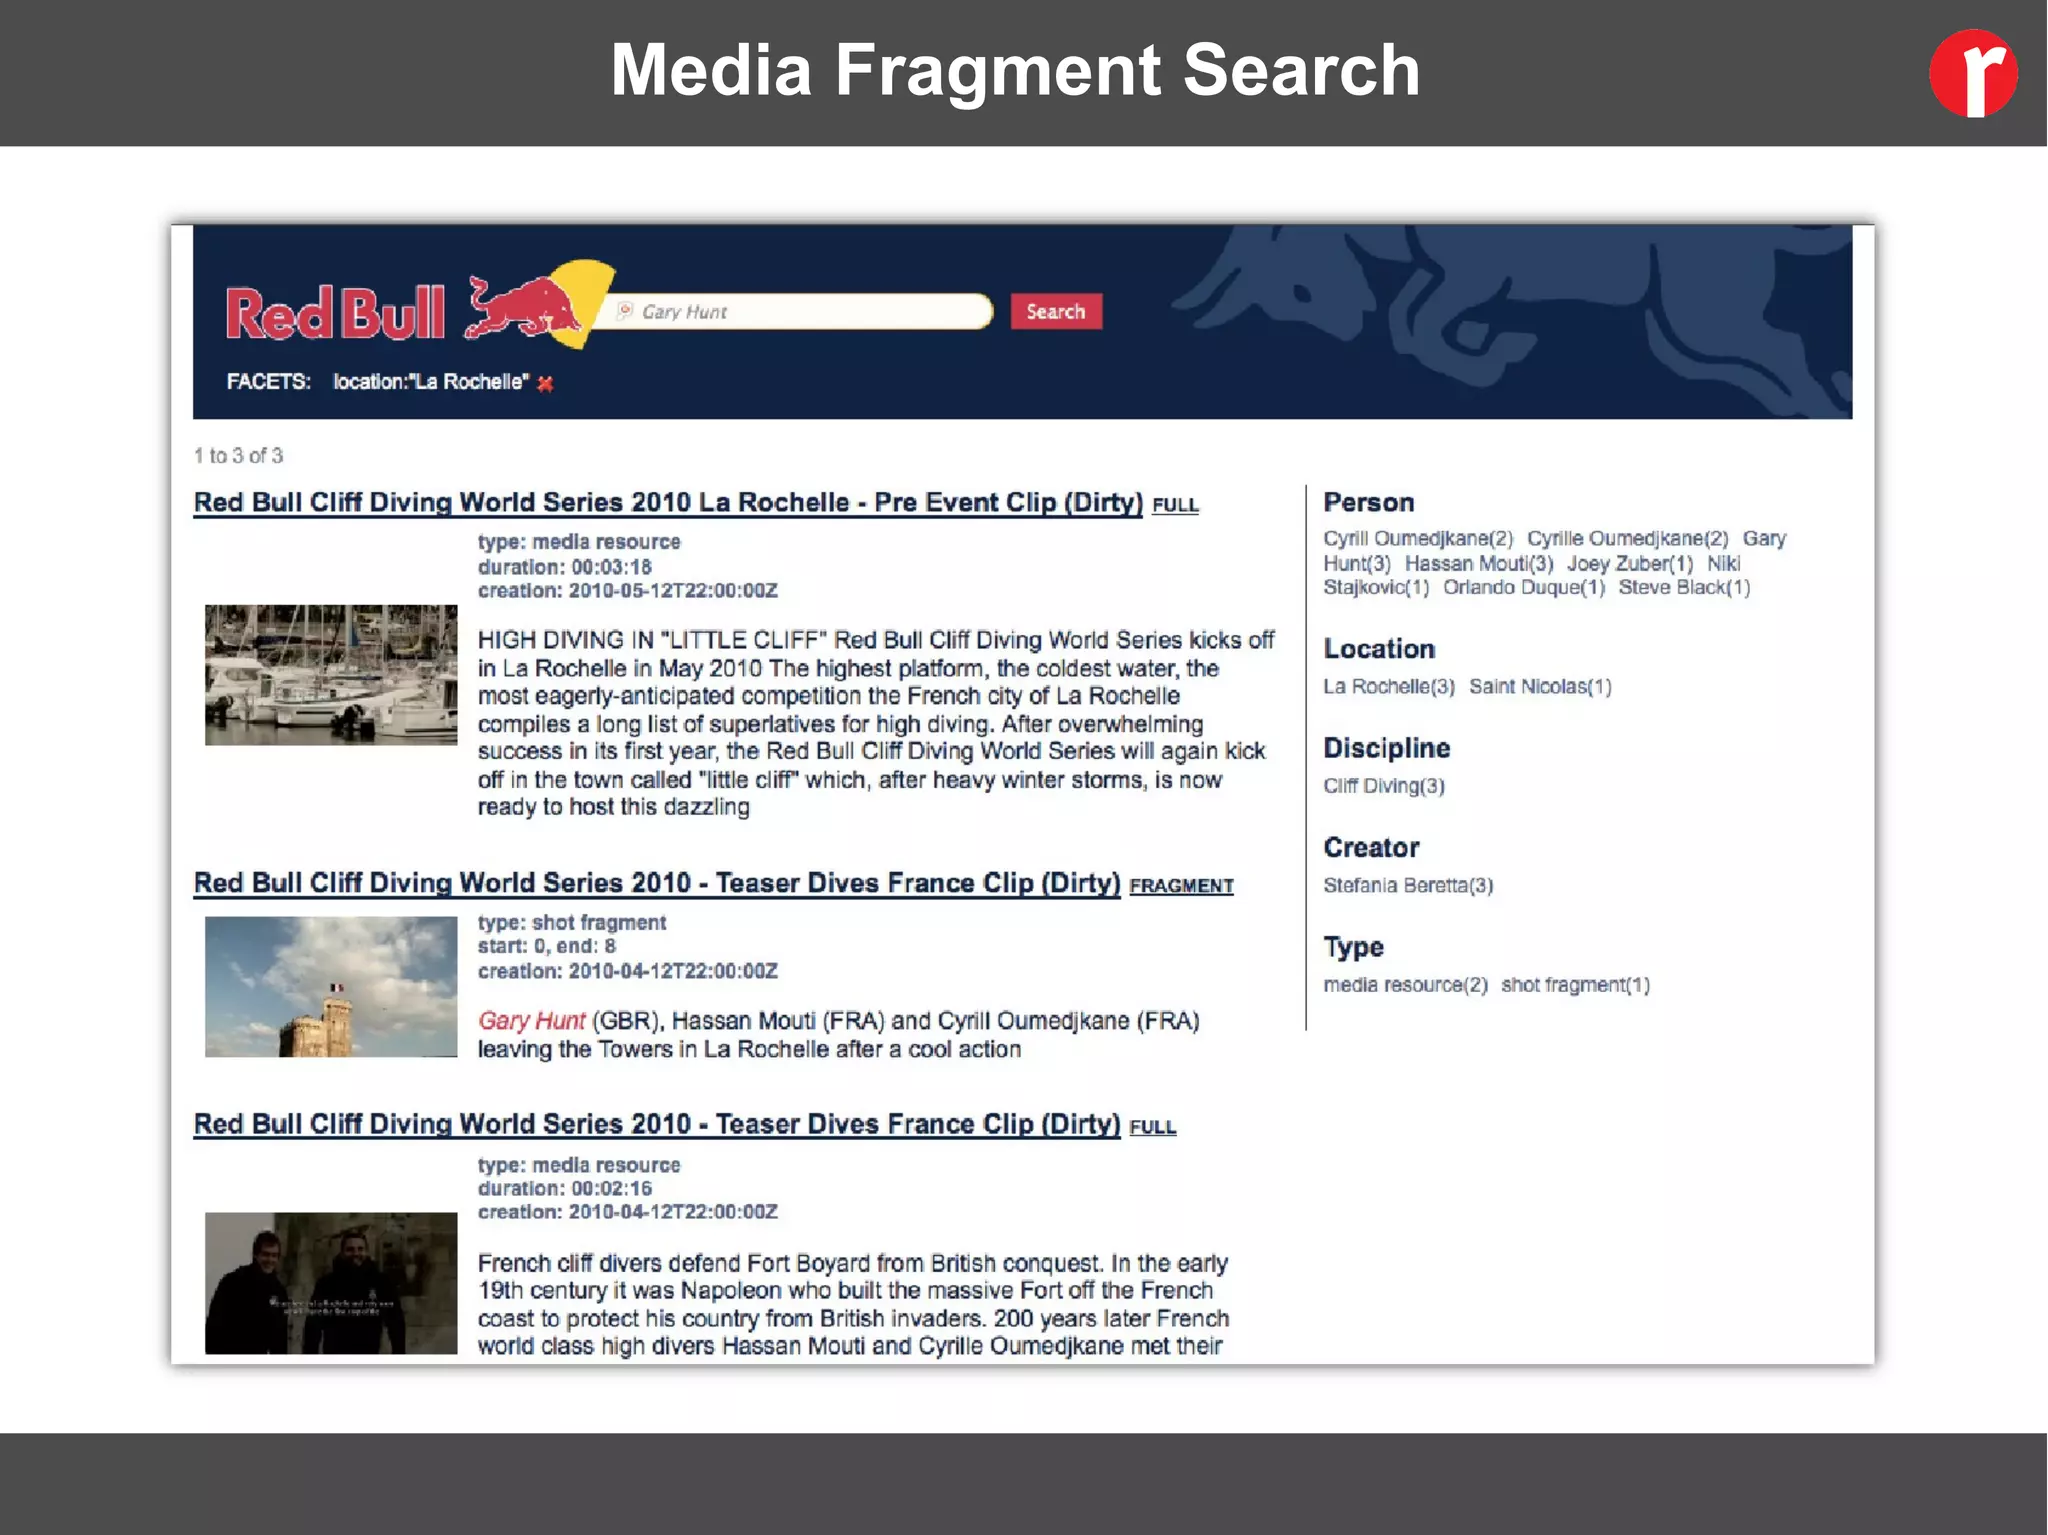Click the Creator facet heading

[1371, 848]
